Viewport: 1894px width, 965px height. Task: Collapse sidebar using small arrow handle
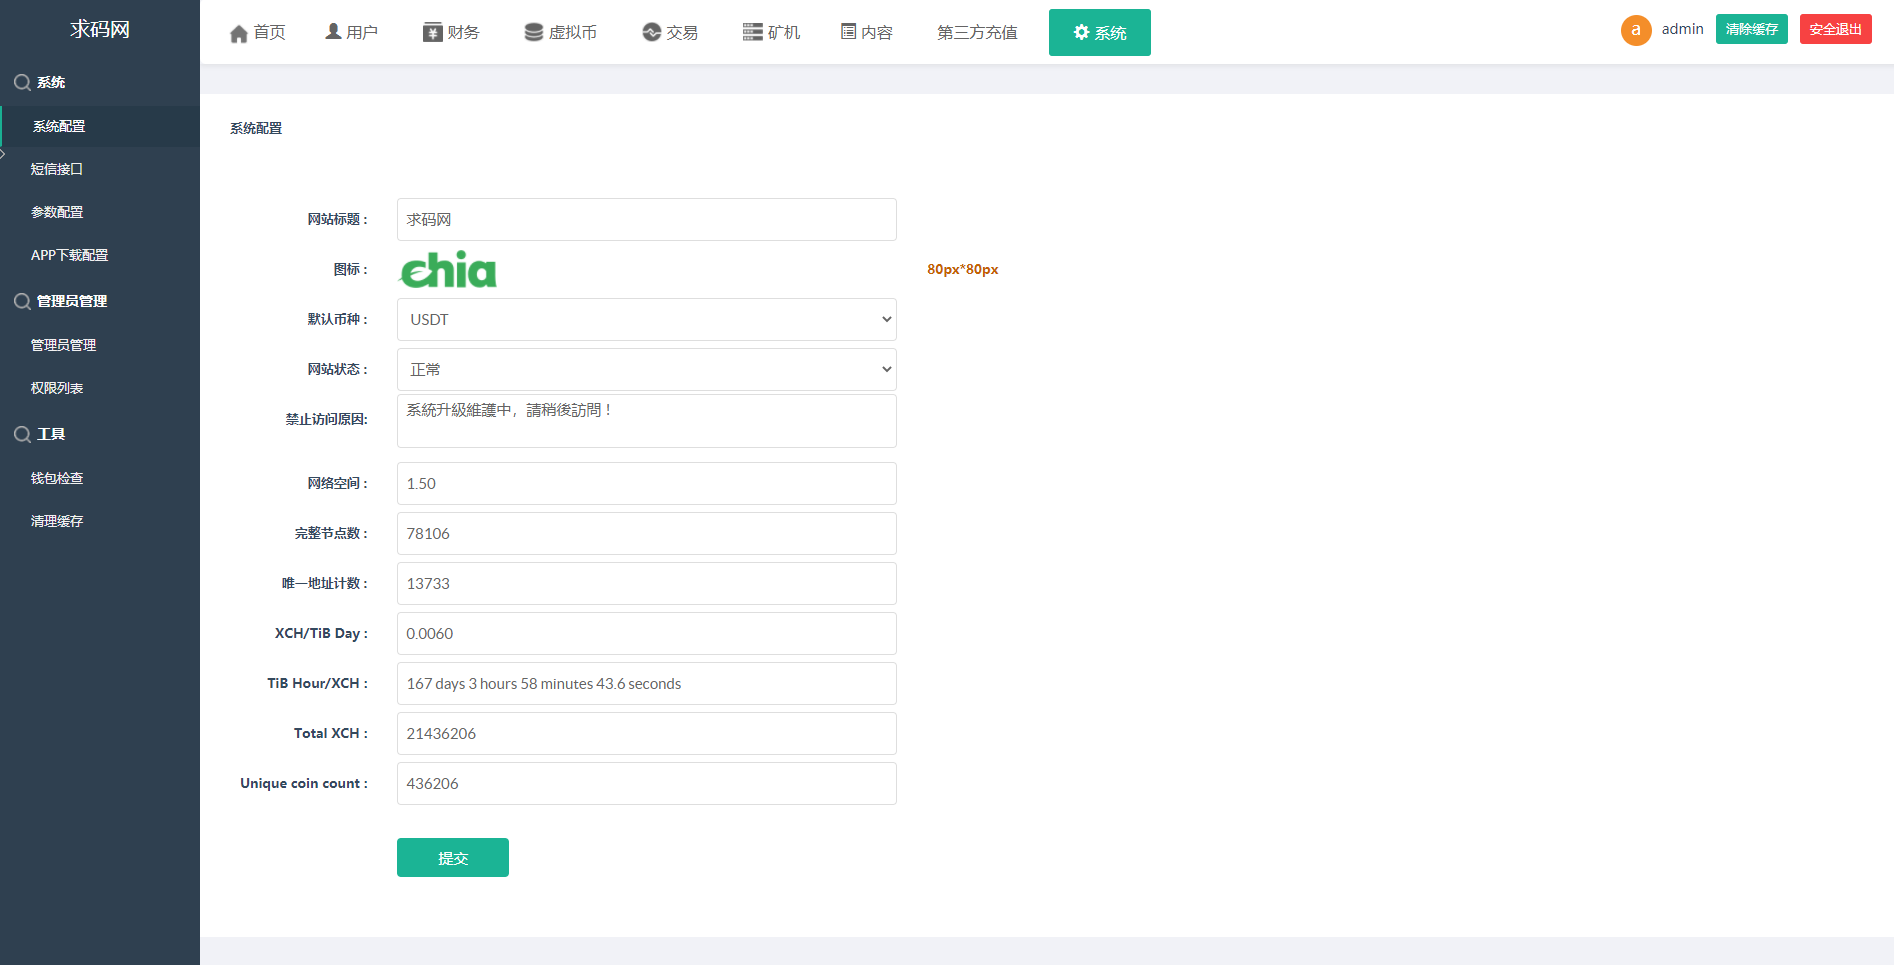[3, 154]
